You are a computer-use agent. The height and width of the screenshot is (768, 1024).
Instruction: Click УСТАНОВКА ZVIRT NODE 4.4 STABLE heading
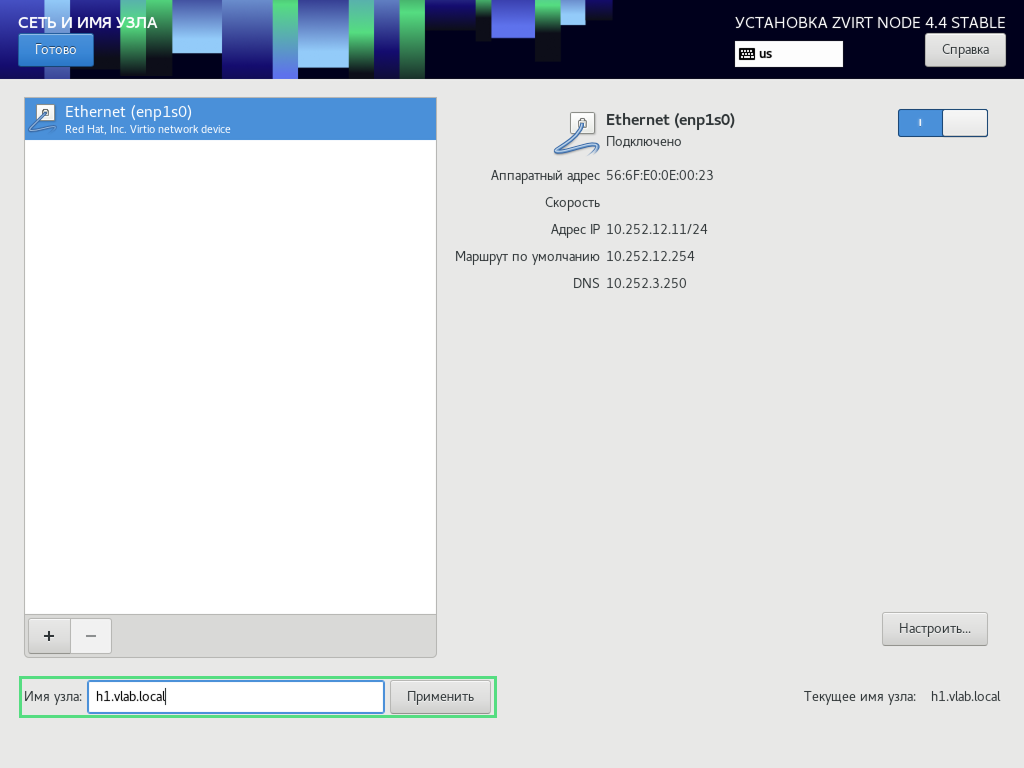(x=870, y=23)
